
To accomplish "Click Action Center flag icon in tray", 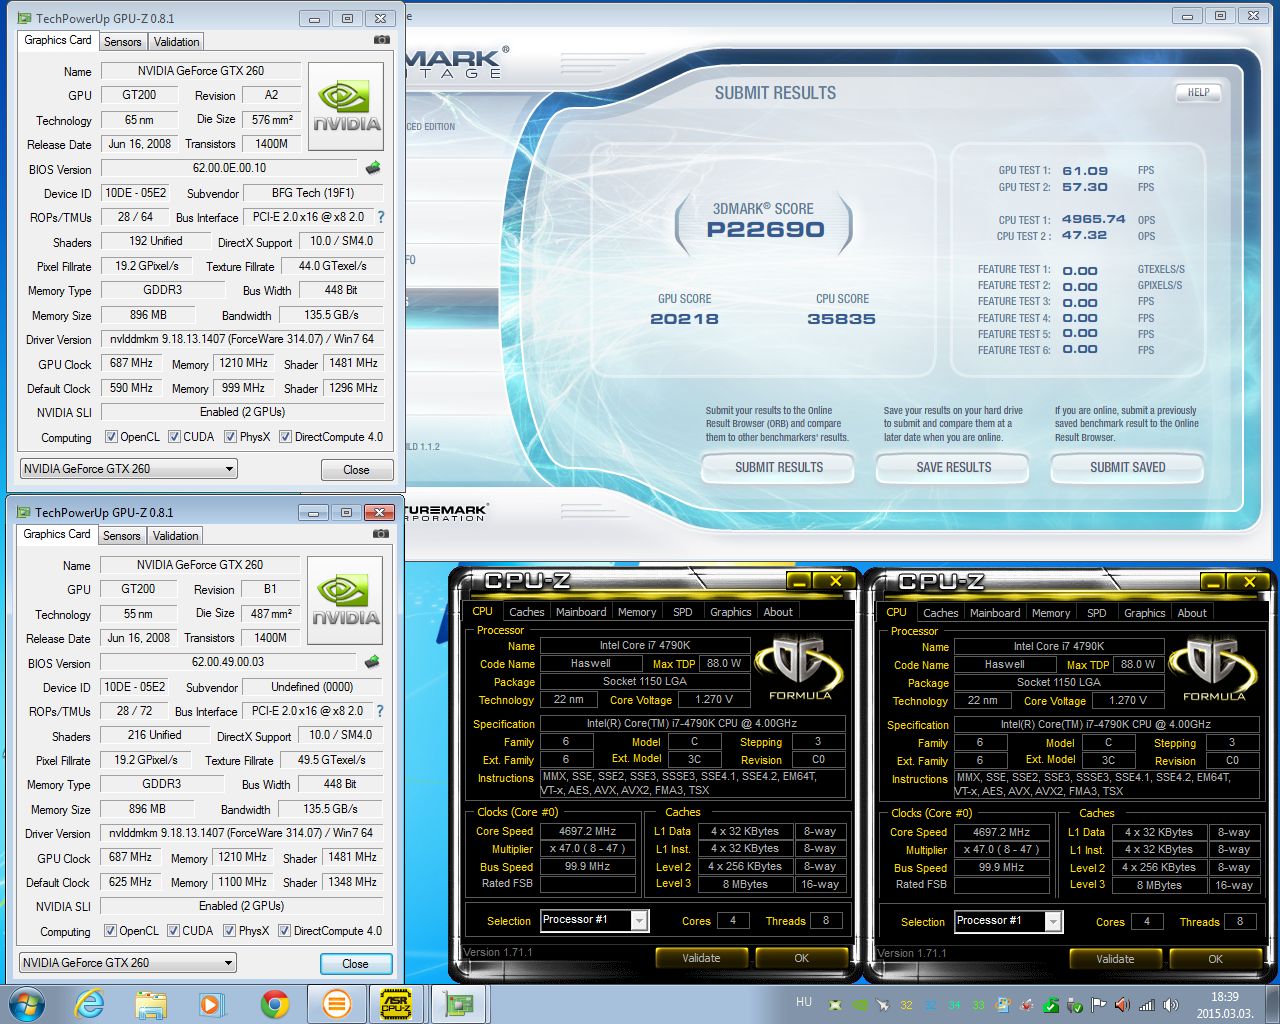I will tap(1098, 1005).
